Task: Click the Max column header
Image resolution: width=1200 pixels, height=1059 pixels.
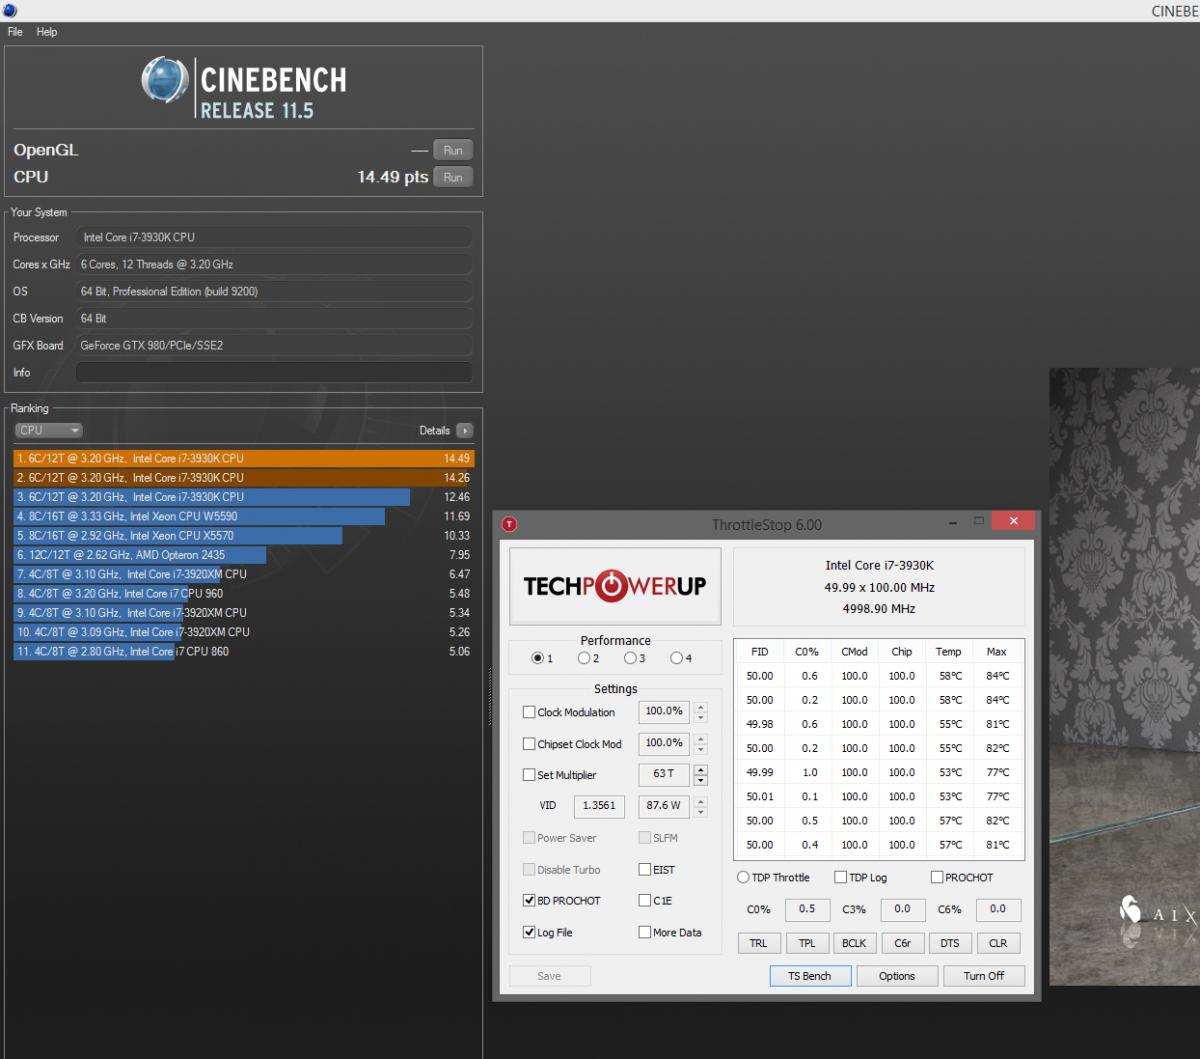Action: 996,651
